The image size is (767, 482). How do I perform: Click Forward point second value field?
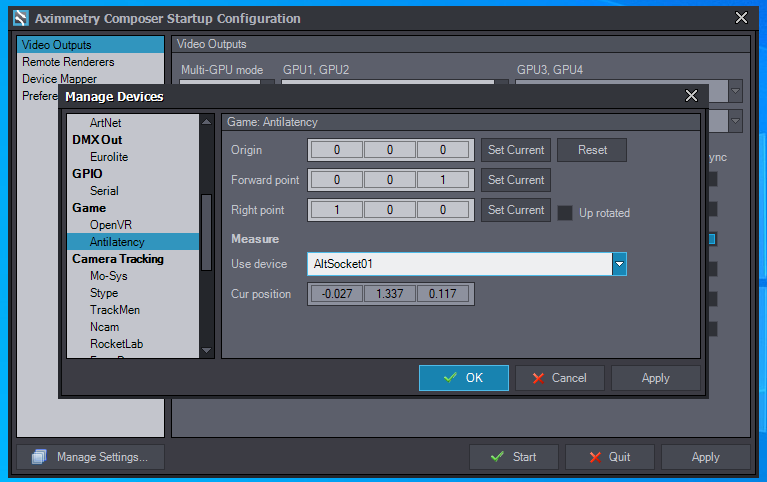click(390, 180)
